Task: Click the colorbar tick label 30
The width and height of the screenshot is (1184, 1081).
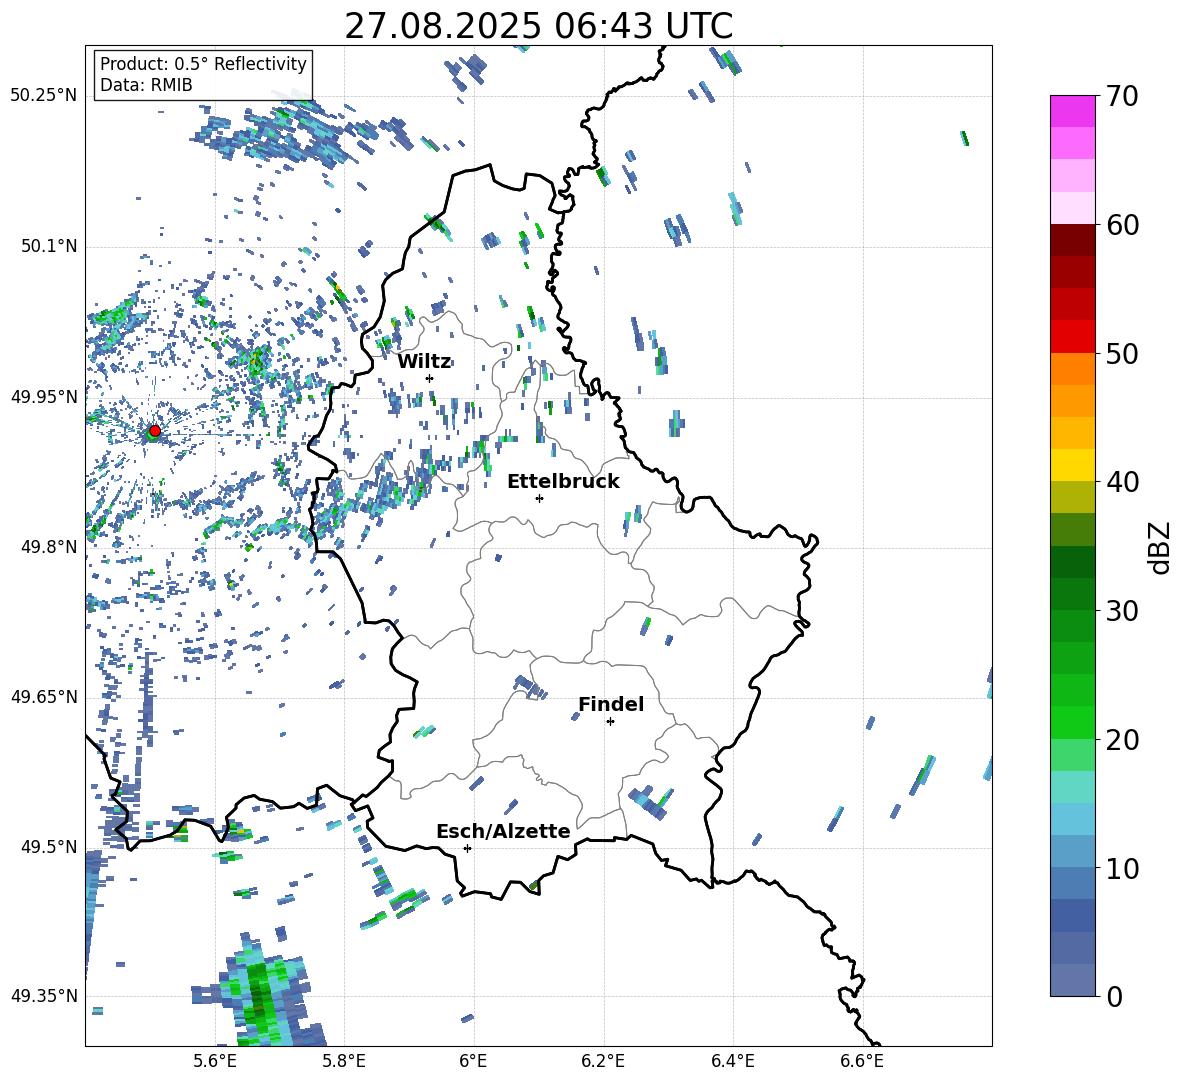Action: pyautogui.click(x=1122, y=611)
